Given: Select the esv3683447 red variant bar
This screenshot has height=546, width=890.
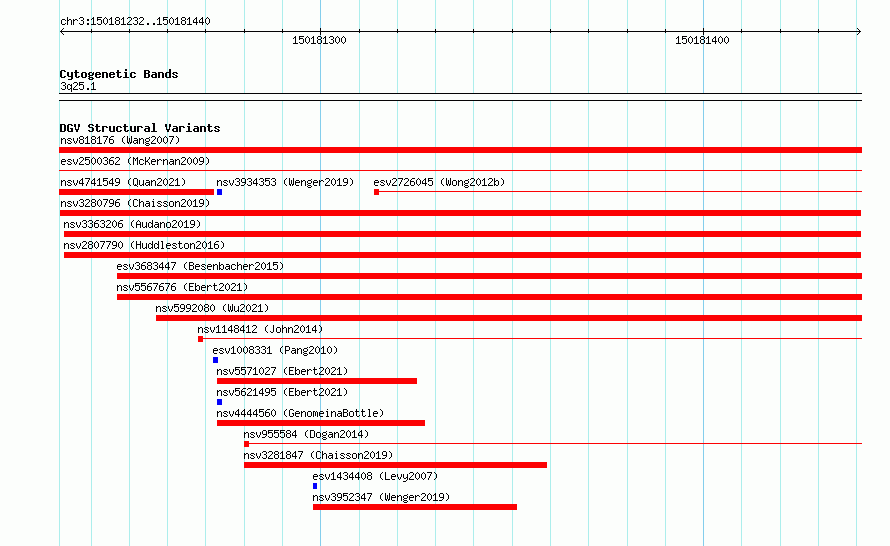Looking at the screenshot, I should point(489,276).
